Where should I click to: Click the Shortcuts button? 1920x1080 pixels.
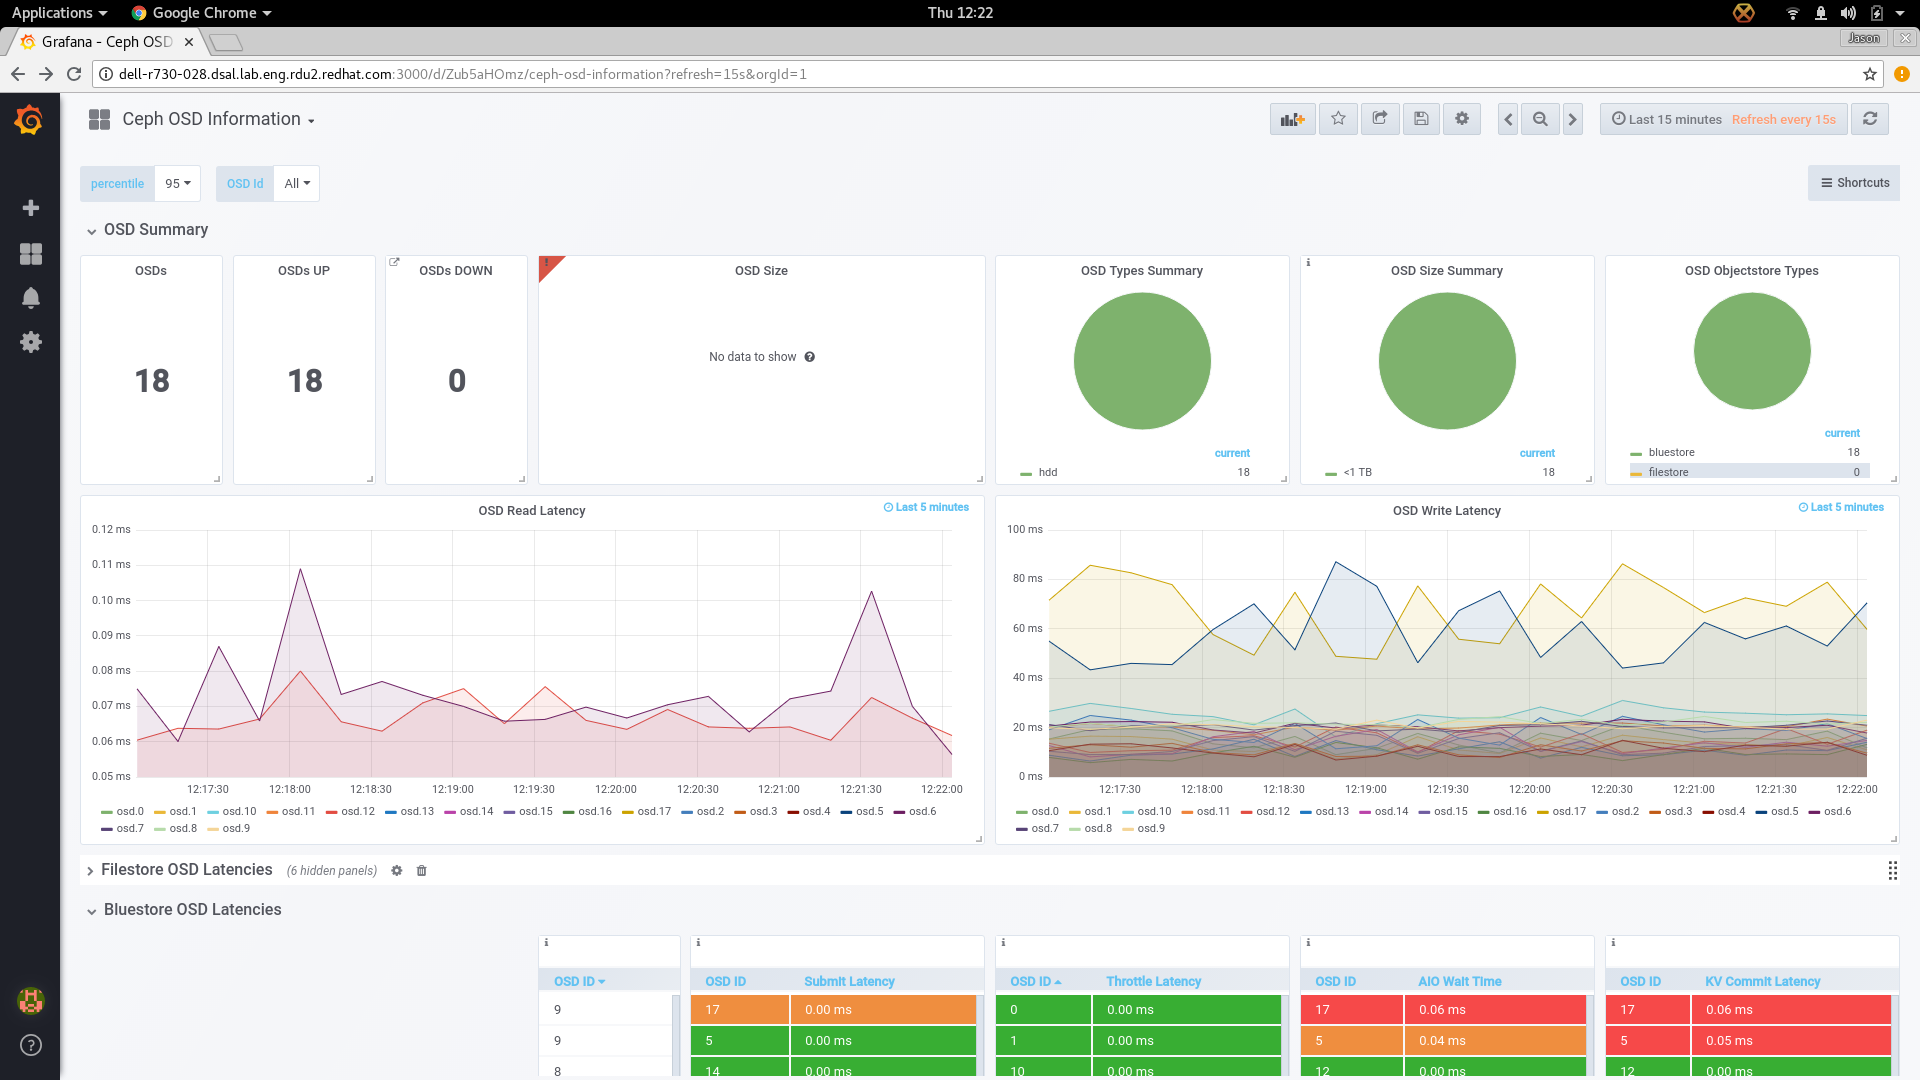click(1854, 183)
